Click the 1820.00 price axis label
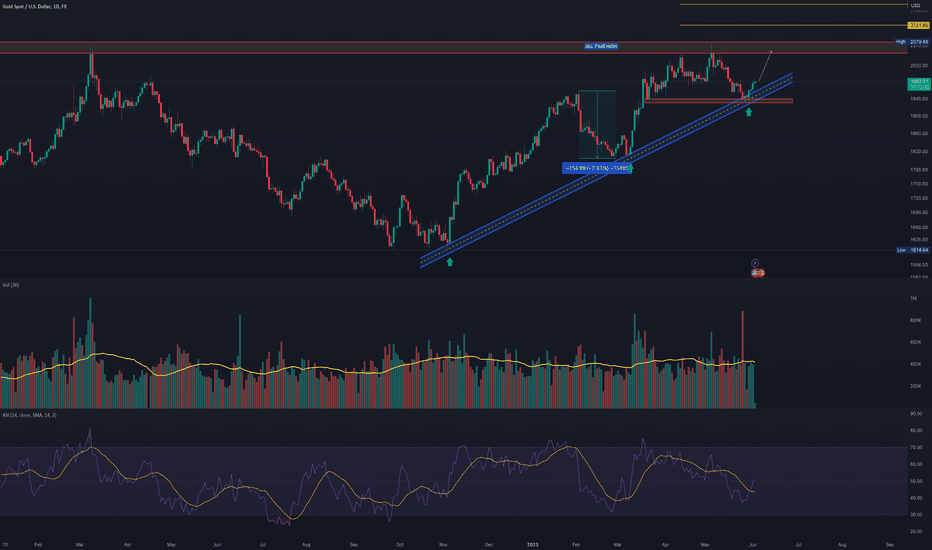932x550 pixels. 919,151
